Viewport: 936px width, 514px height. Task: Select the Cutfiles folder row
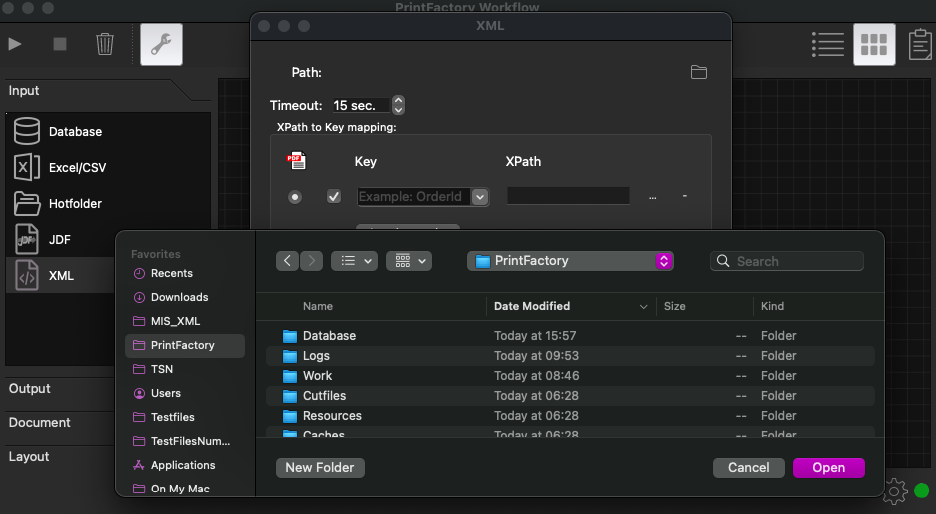570,396
